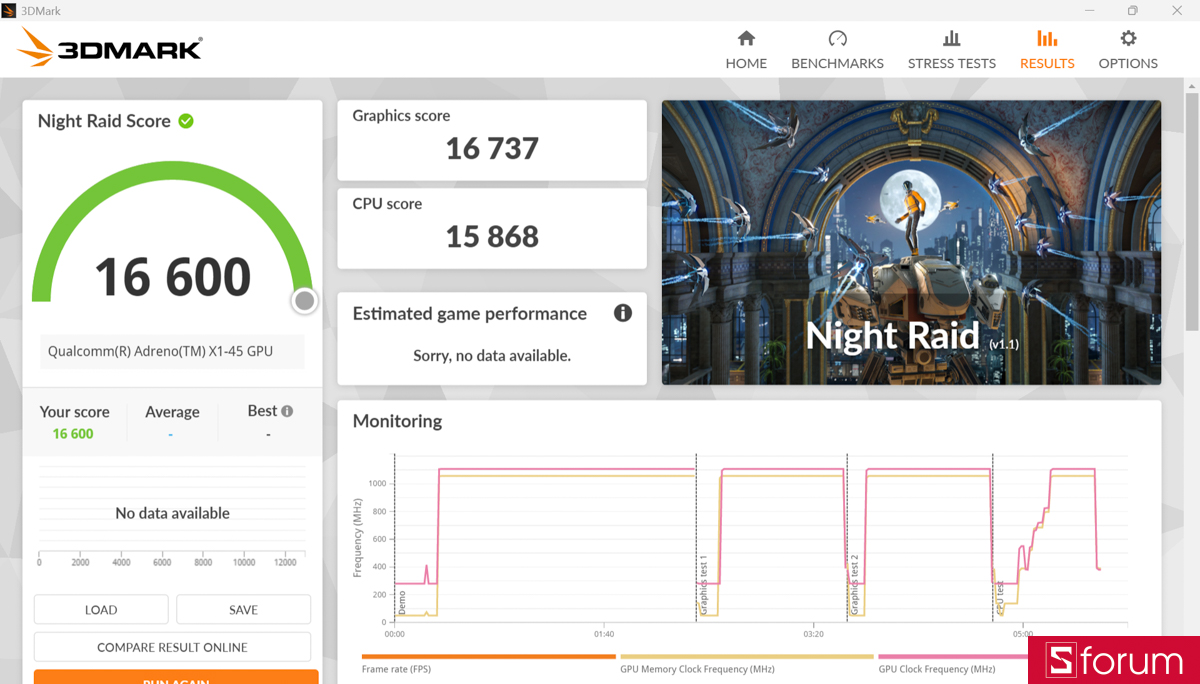This screenshot has height=684, width=1200.
Task: Open the Home screen
Action: [x=746, y=48]
